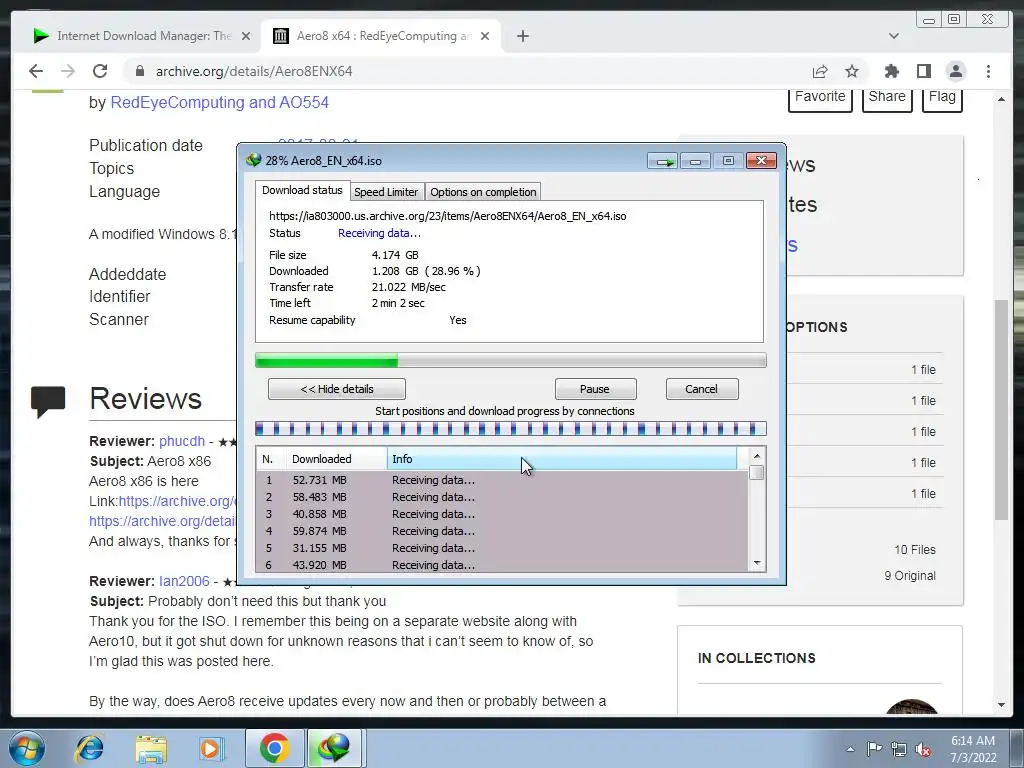Viewport: 1024px width, 768px height.
Task: Select the Aero8 x64 browser tab
Action: pos(382,36)
